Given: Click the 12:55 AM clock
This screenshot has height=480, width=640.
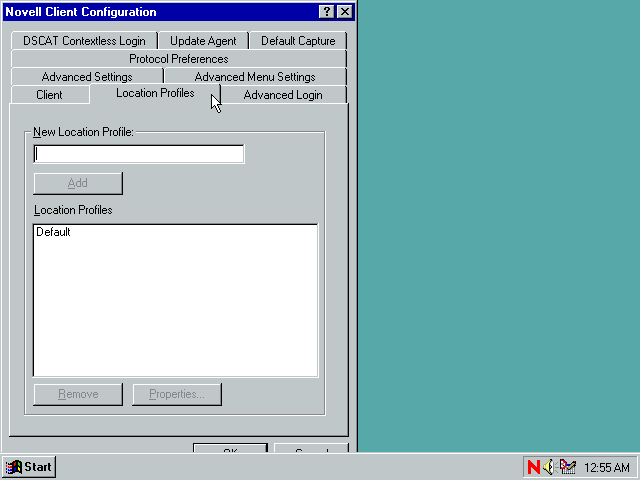Looking at the screenshot, I should [607, 467].
